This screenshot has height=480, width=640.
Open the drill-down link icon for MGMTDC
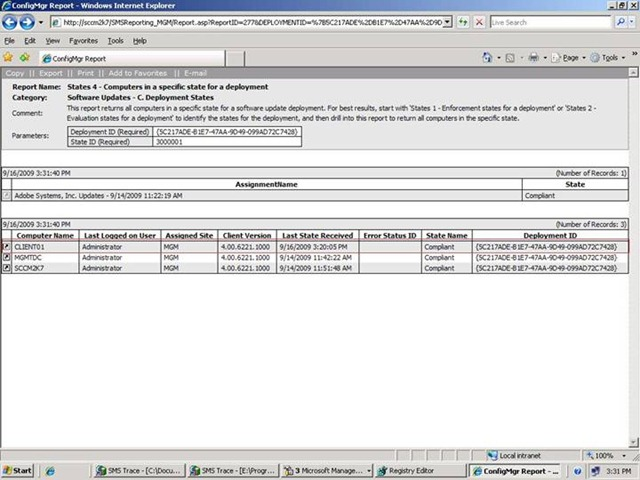(6, 257)
